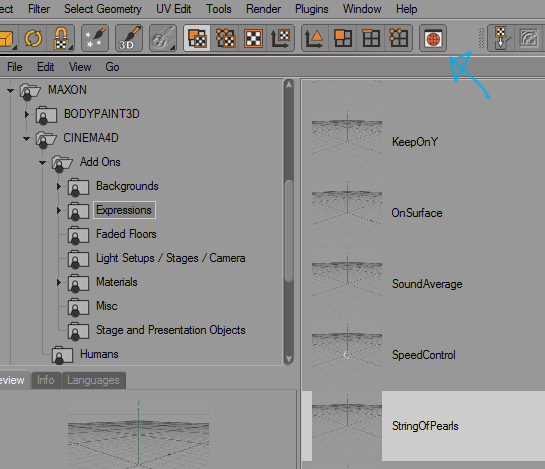Open the UV Edit menu
The width and height of the screenshot is (545, 469).
tap(173, 9)
